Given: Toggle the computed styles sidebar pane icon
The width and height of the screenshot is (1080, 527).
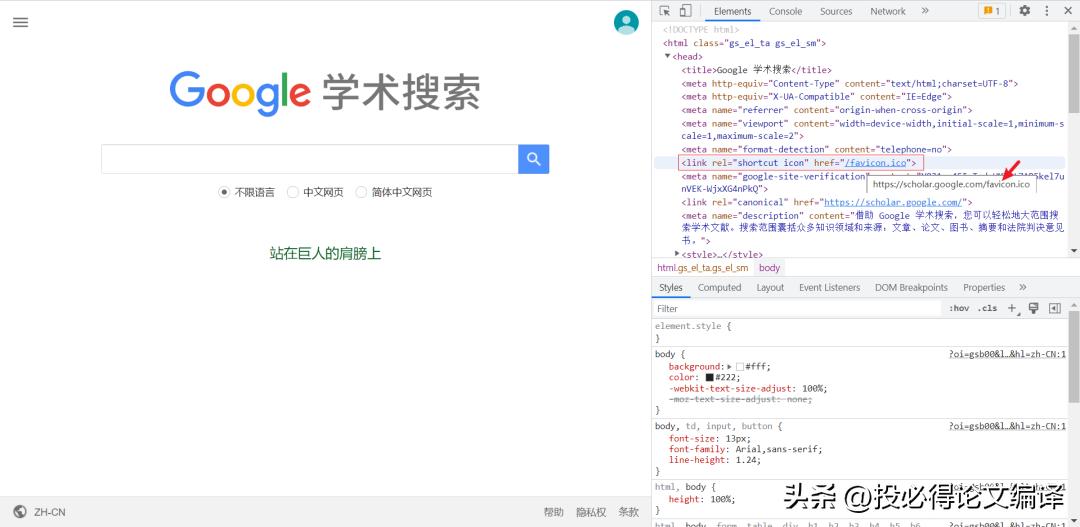Looking at the screenshot, I should 1055,308.
